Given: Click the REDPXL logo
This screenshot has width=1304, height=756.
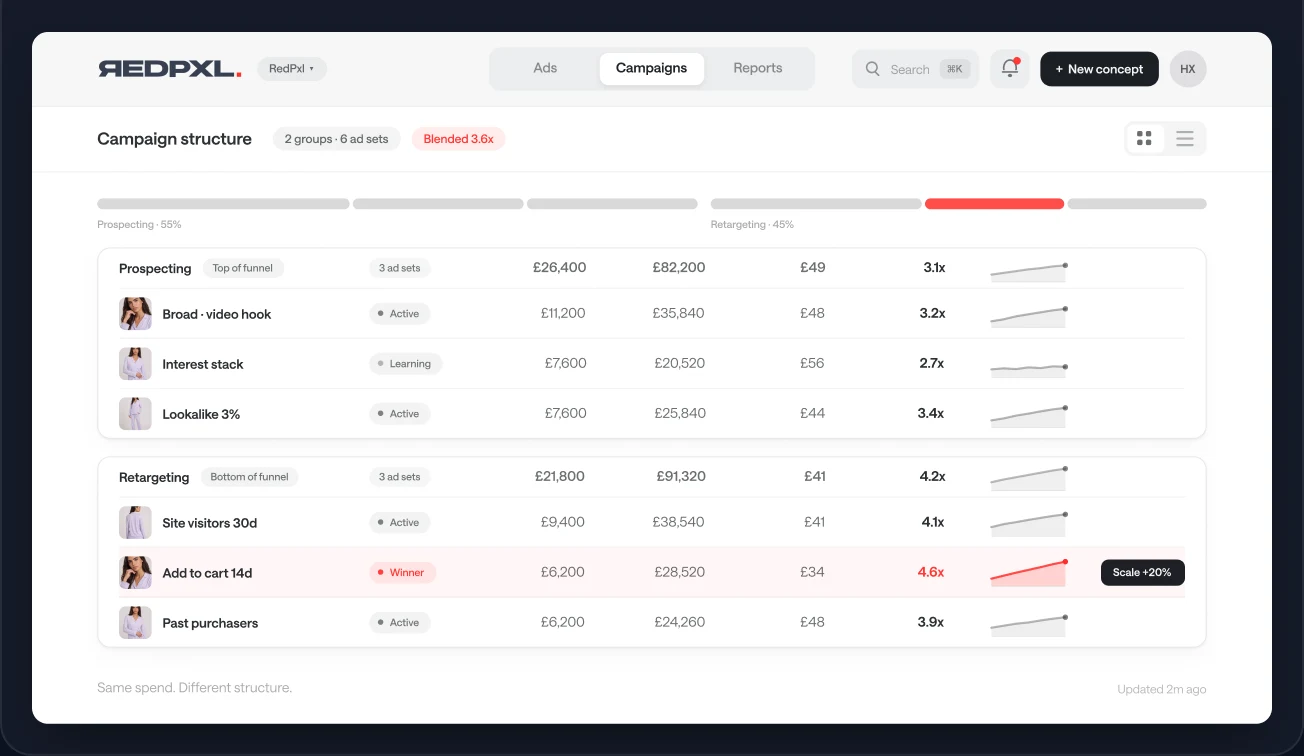Looking at the screenshot, I should [x=170, y=69].
